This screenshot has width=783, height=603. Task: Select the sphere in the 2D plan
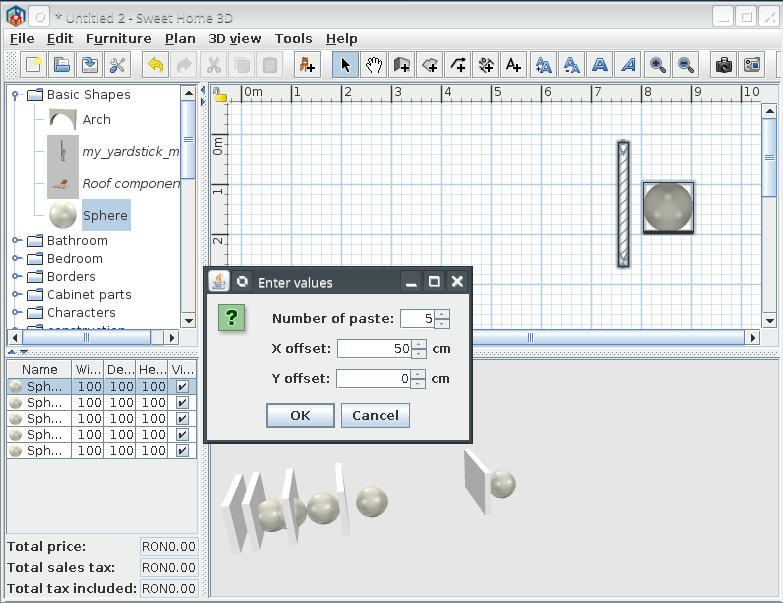click(668, 207)
